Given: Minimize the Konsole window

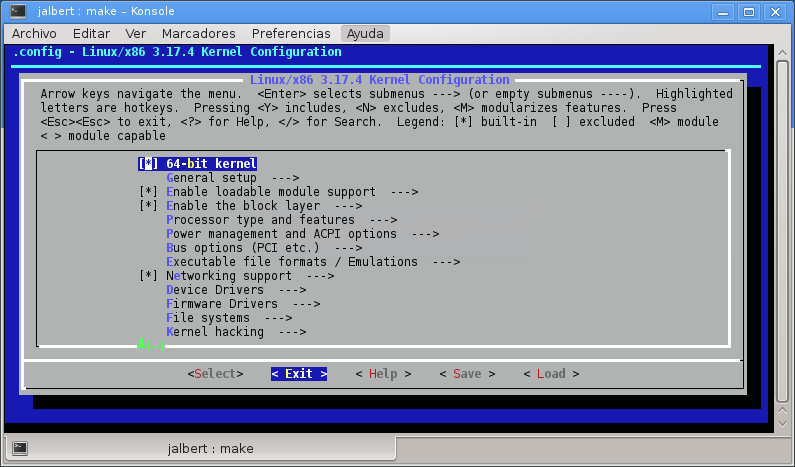Looking at the screenshot, I should (x=725, y=11).
